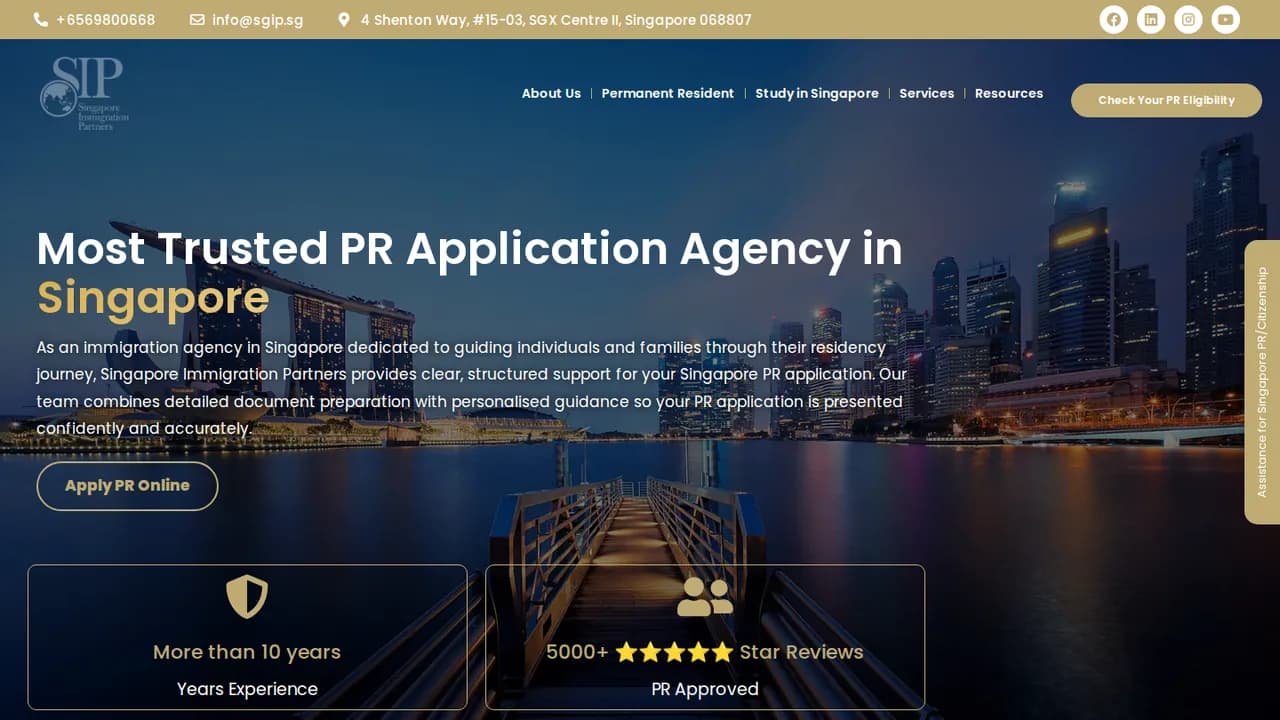The height and width of the screenshot is (720, 1280).
Task: Open the 4 Shenton Way address link
Action: tap(556, 20)
